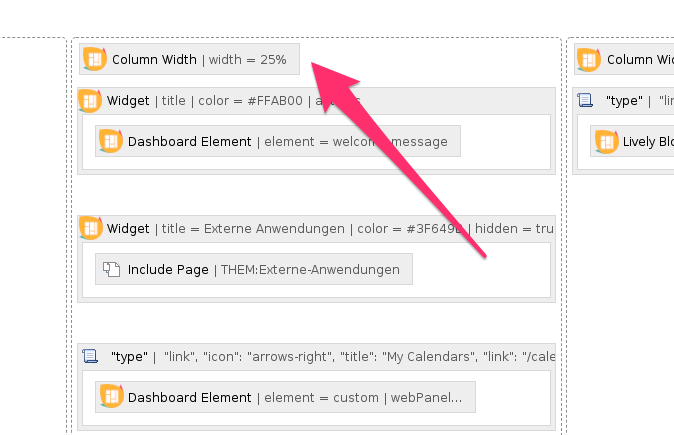Viewport: 674px width, 435px height.
Task: Click the custom Dashboard Element icon
Action: tap(110, 397)
